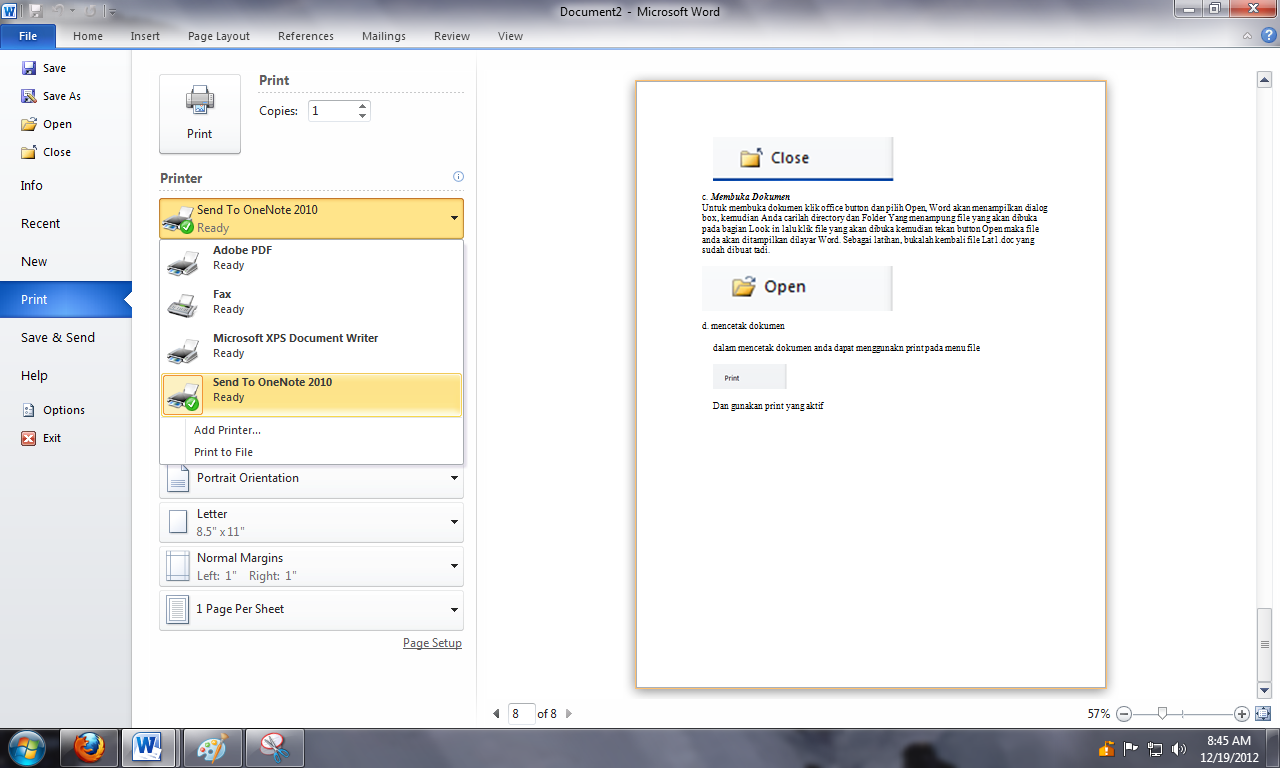
Task: Minimize the ribbon with the caret icon
Action: (1247, 36)
